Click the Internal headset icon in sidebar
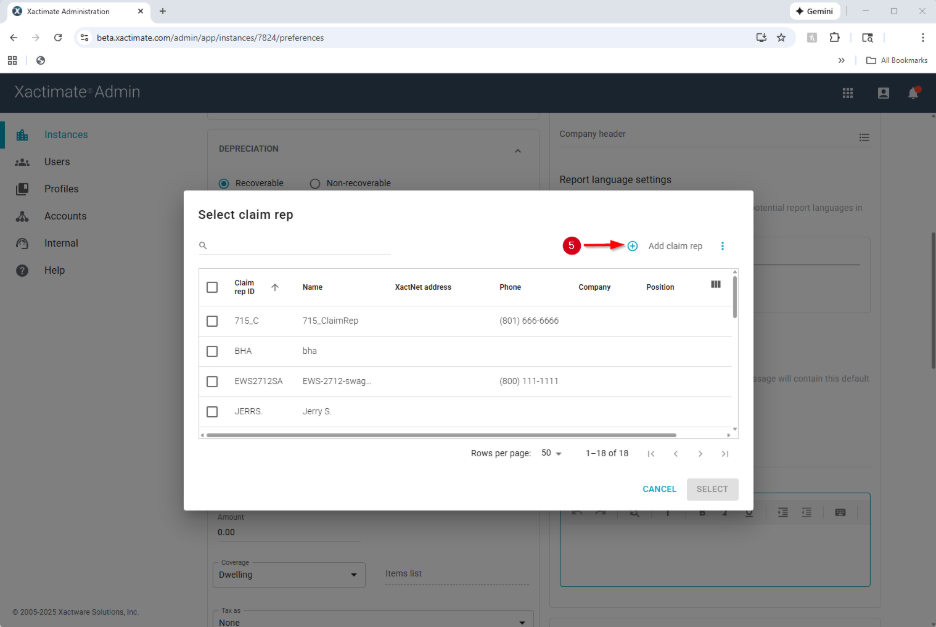 (x=22, y=244)
